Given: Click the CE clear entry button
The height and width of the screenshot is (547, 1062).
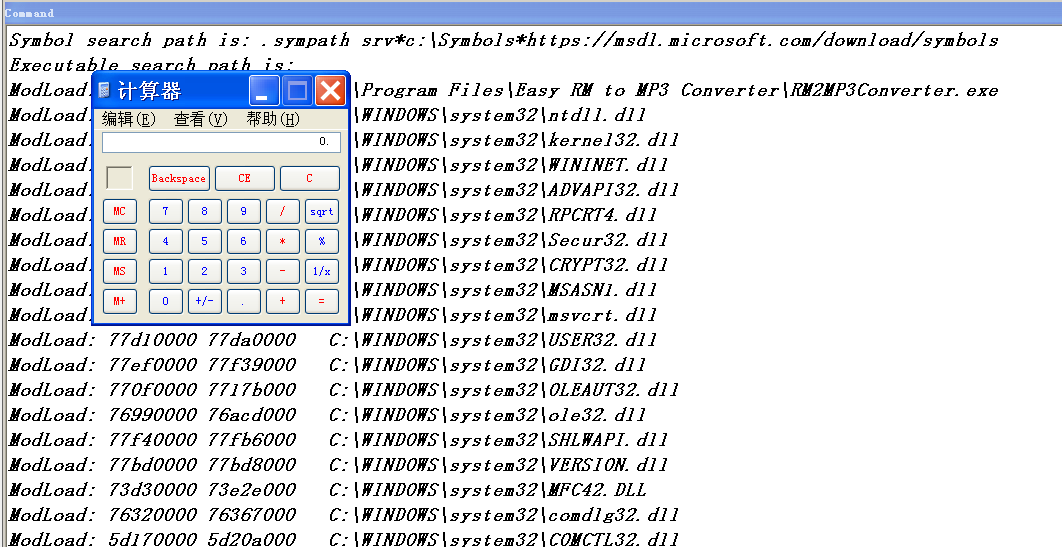Looking at the screenshot, I should point(245,179).
